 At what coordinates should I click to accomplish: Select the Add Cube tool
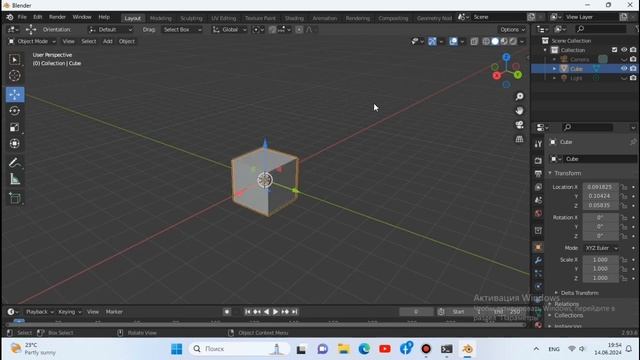click(15, 198)
